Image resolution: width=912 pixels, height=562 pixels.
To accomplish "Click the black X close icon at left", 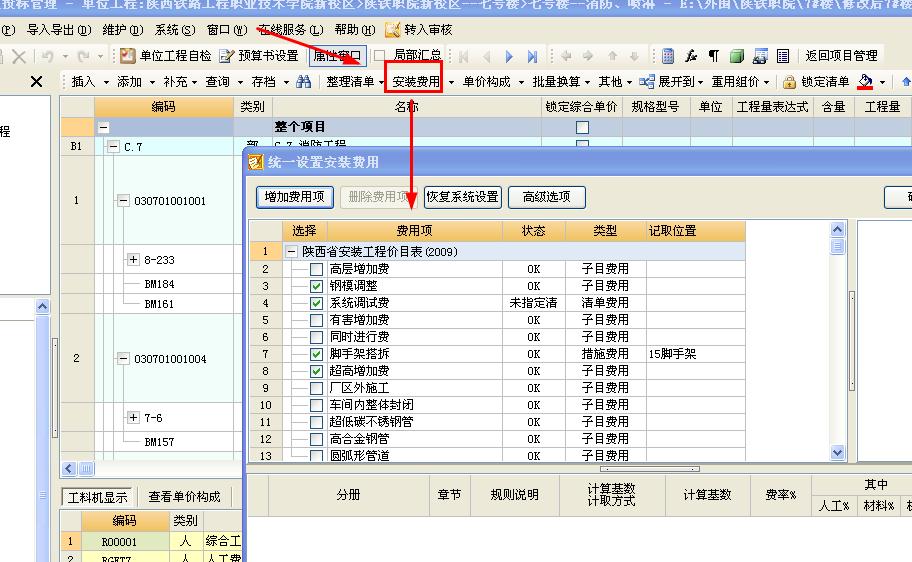I will 36,81.
